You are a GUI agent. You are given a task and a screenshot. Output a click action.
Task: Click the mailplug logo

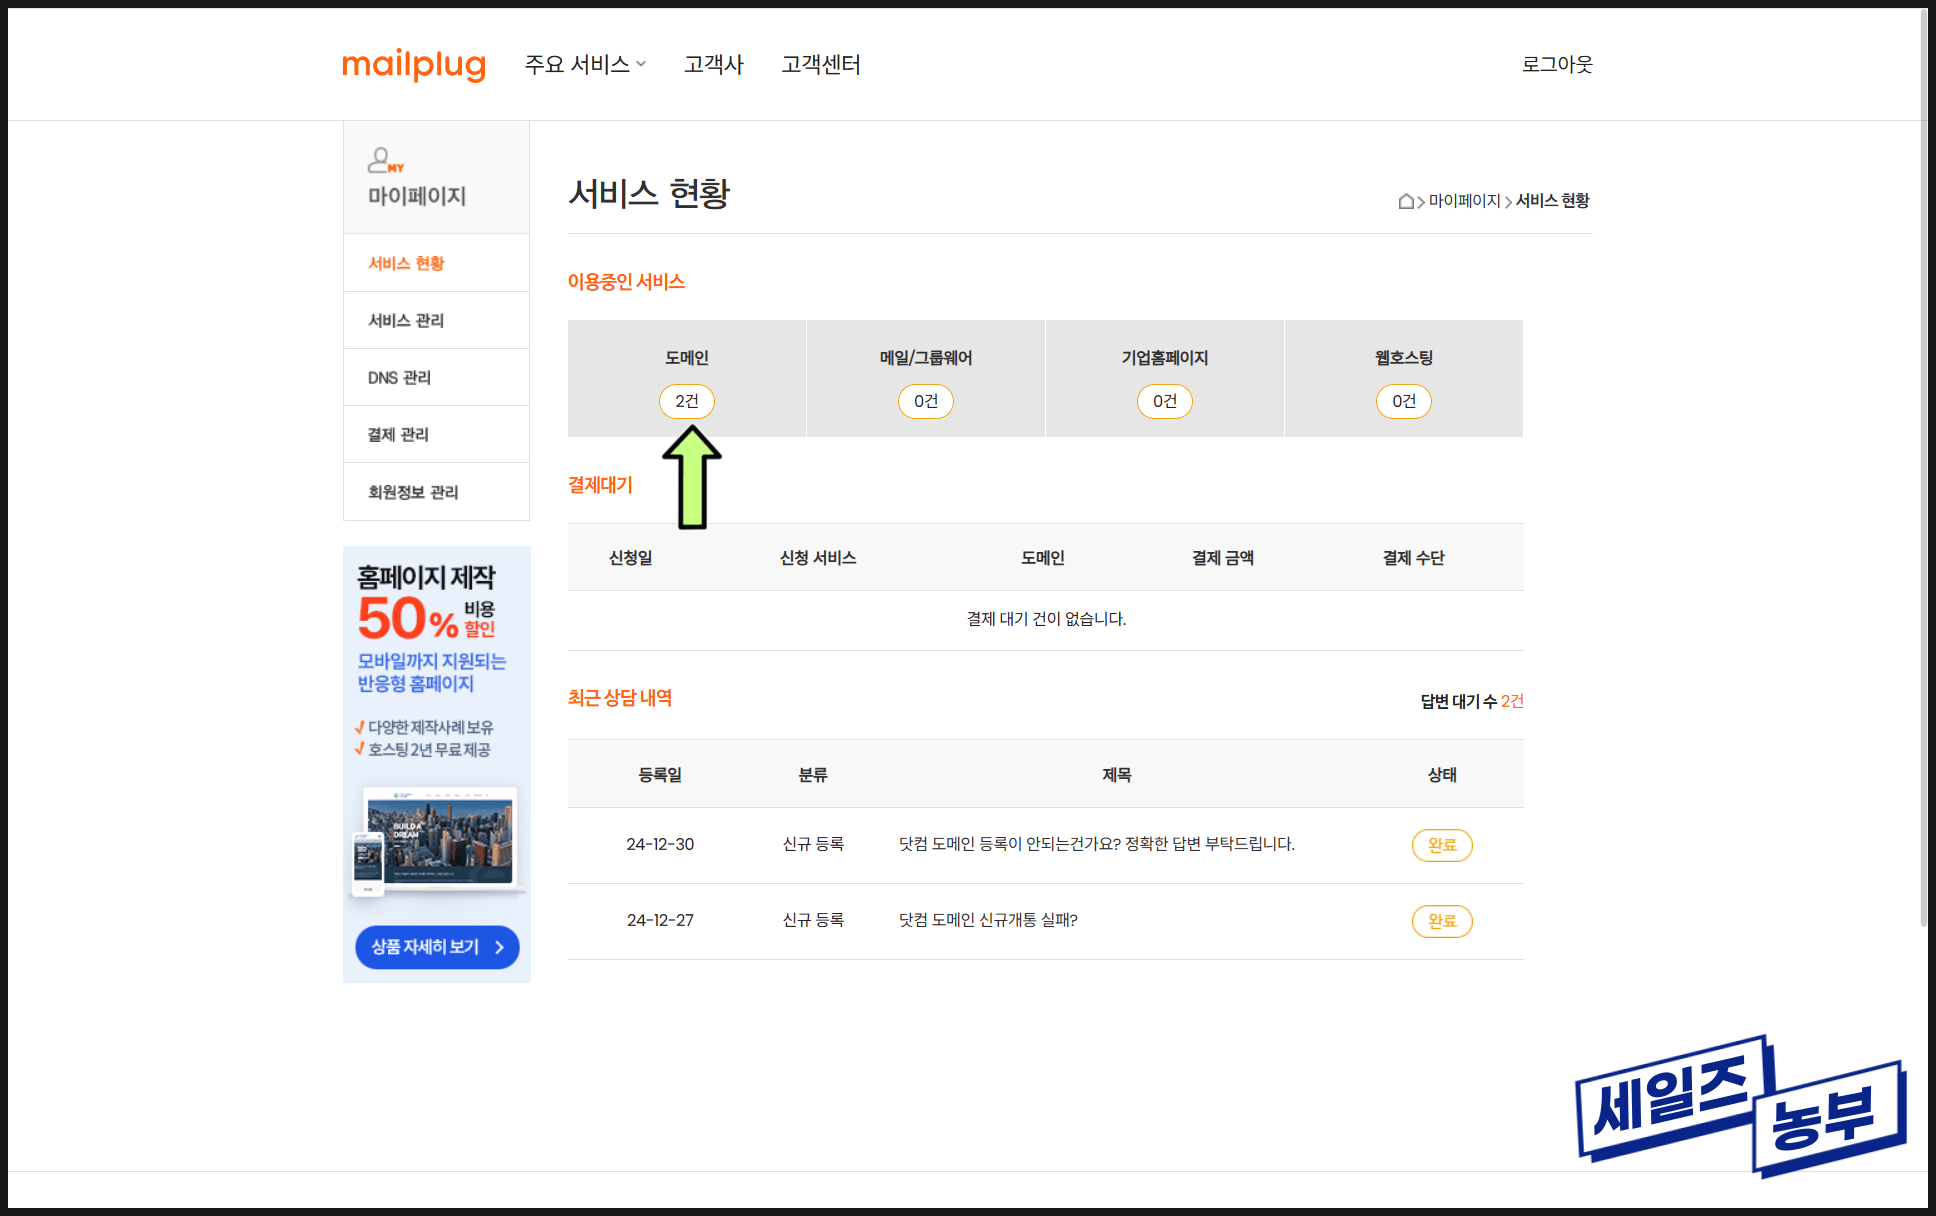[x=413, y=65]
